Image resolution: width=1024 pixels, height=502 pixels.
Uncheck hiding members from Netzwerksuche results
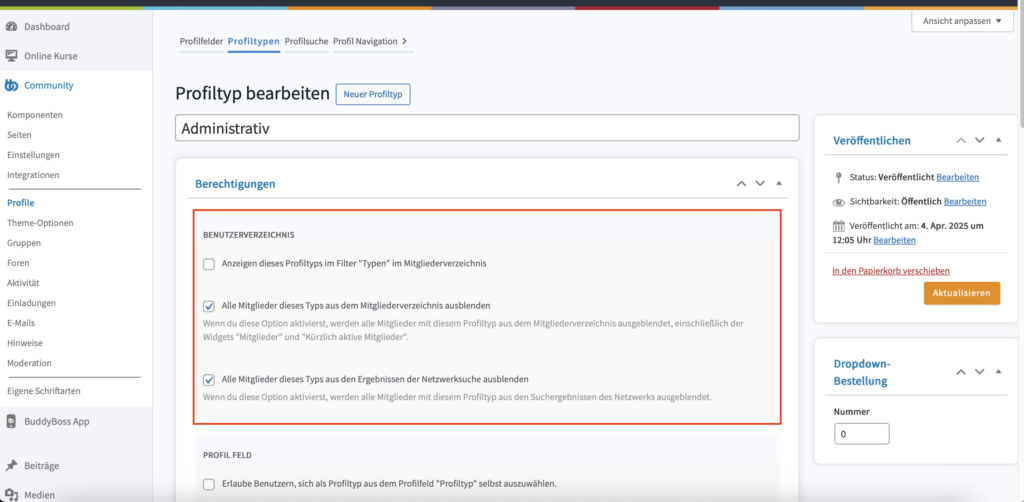coord(209,380)
